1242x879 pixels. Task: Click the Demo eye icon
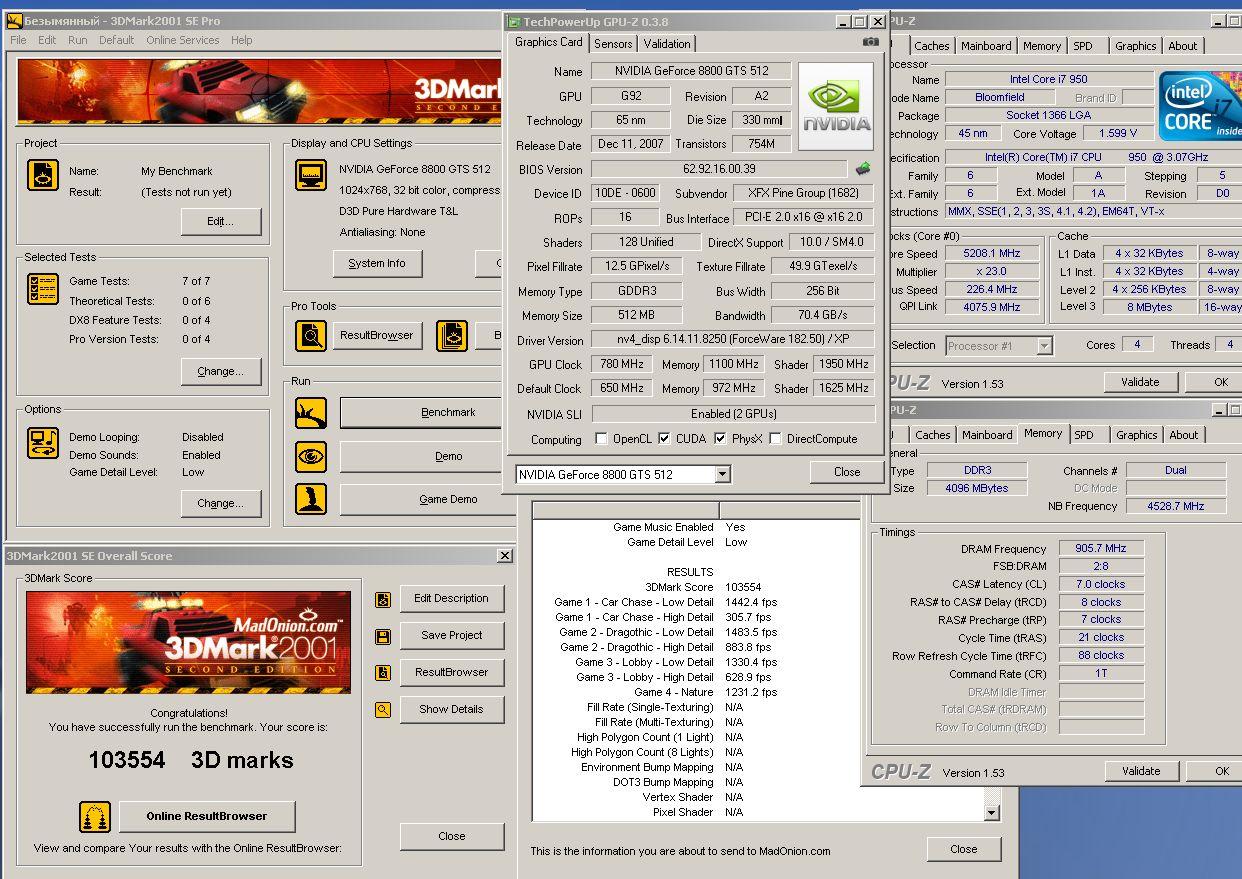(x=311, y=456)
